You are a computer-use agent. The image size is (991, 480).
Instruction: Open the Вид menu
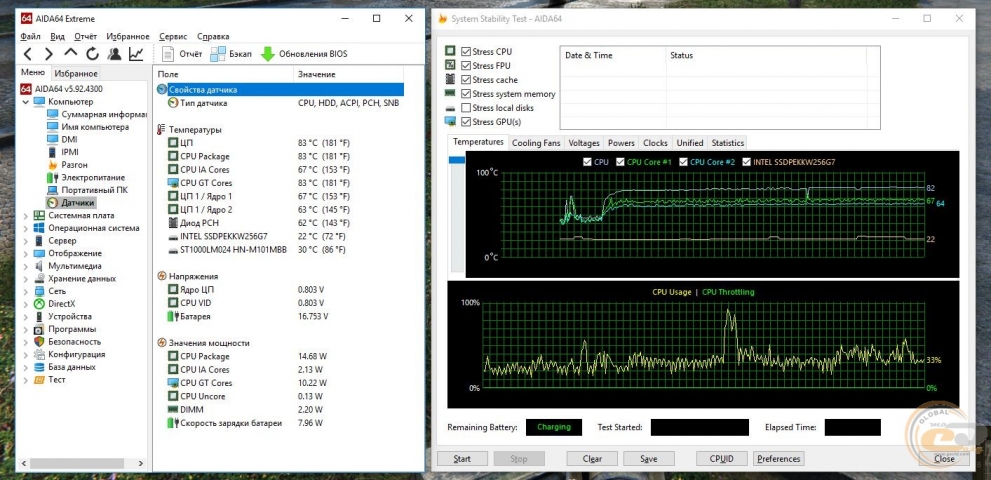(x=58, y=37)
